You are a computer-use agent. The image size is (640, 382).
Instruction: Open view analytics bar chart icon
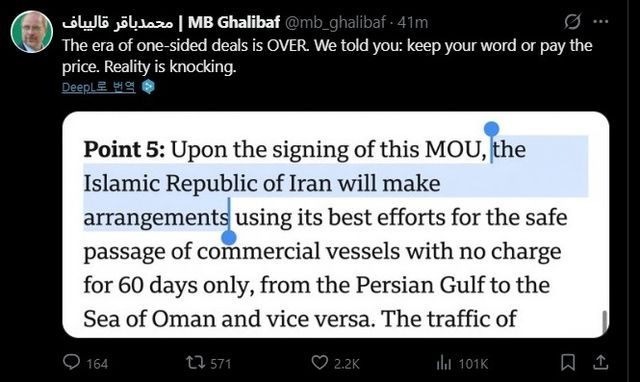(444, 362)
